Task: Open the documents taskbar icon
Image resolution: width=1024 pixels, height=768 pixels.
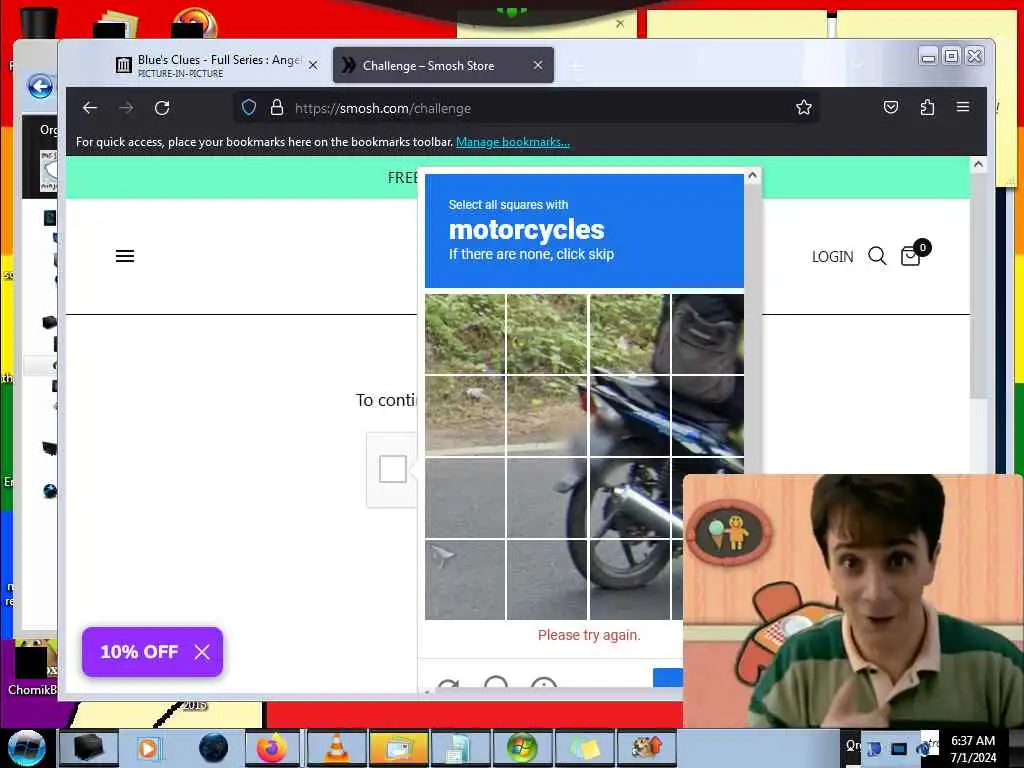Action: pos(459,748)
